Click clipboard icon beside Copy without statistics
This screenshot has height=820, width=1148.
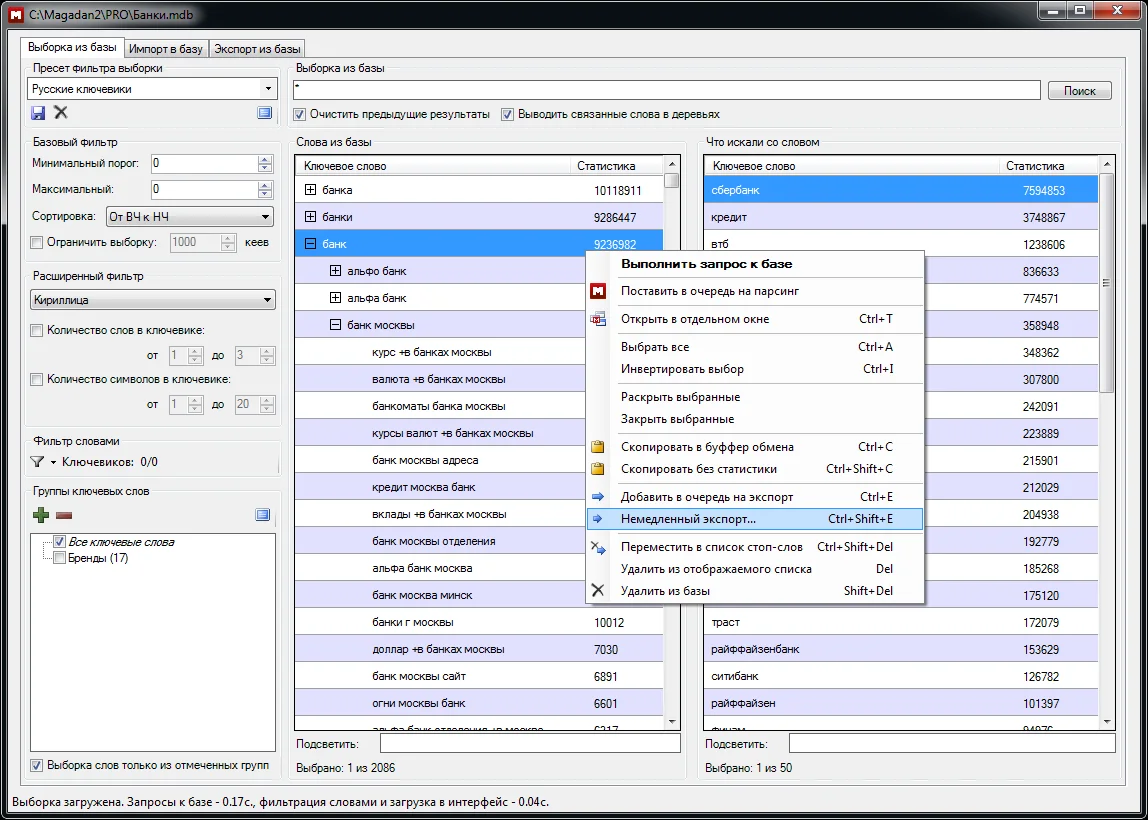click(598, 469)
